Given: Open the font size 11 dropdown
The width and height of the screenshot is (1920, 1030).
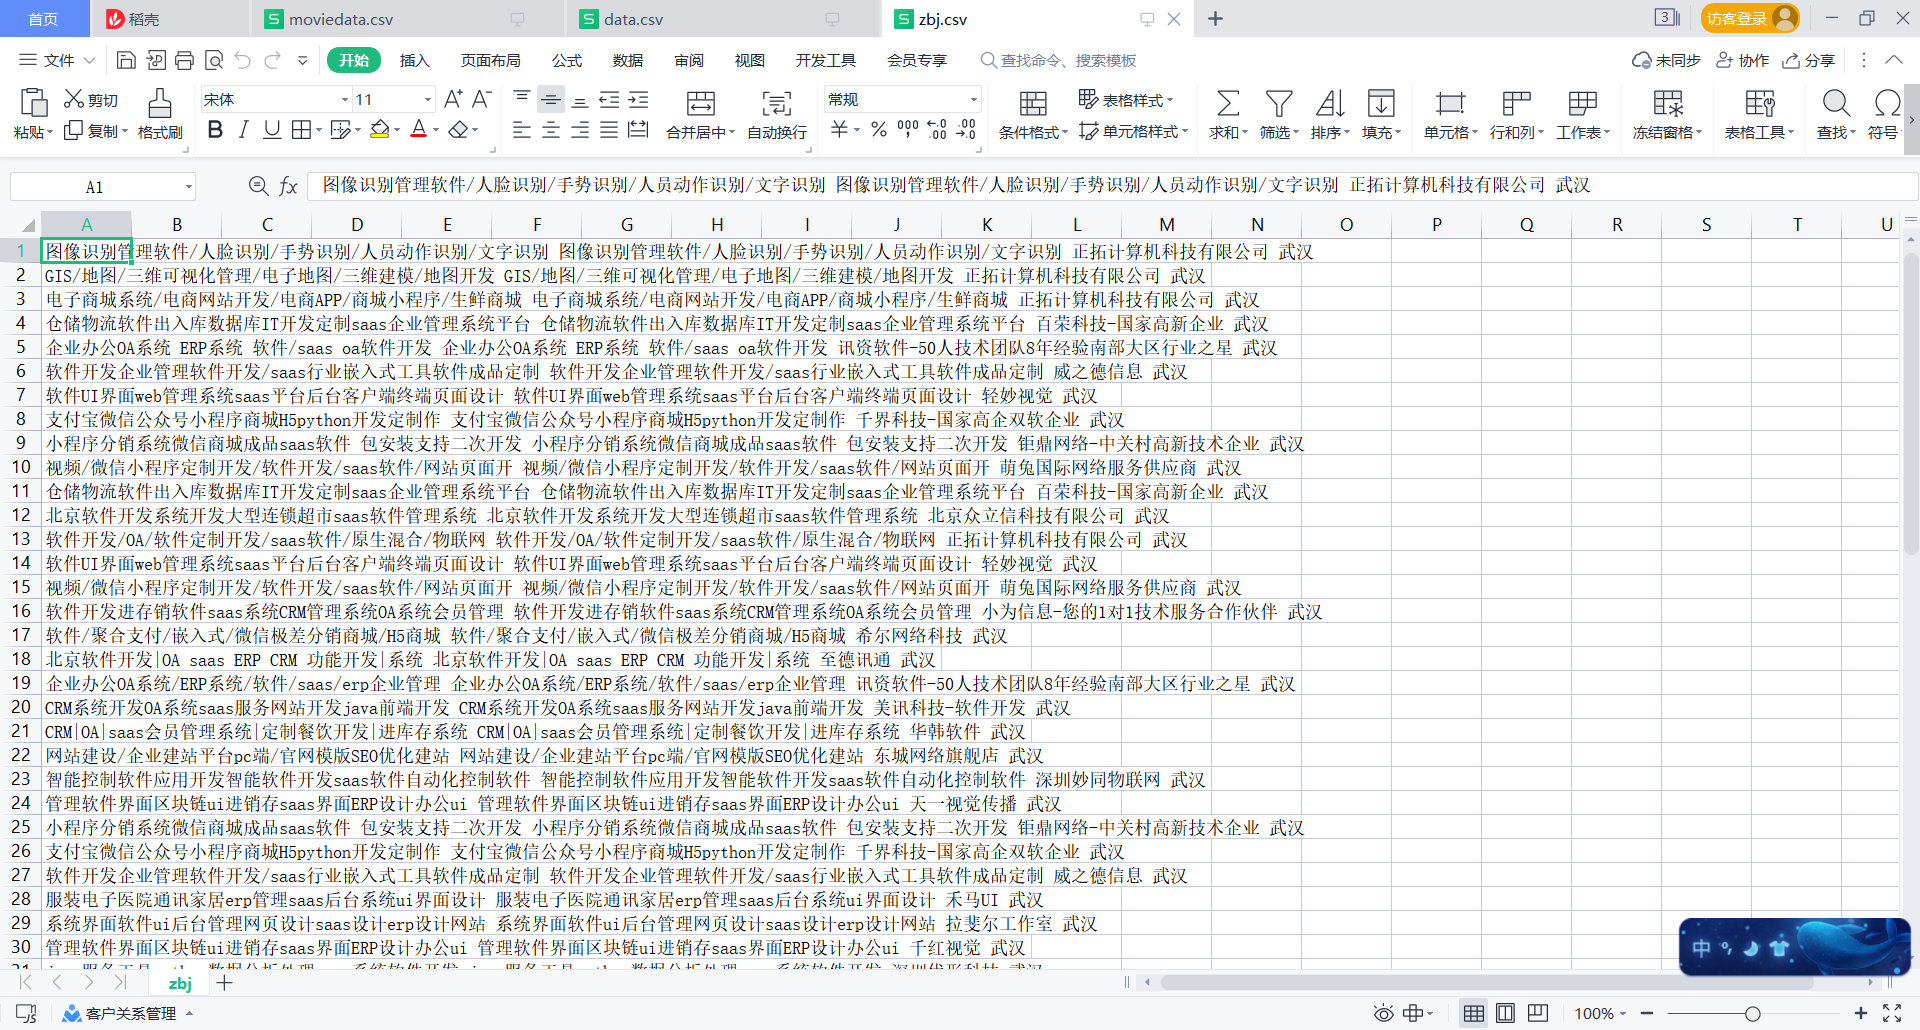Looking at the screenshot, I should click(x=428, y=99).
